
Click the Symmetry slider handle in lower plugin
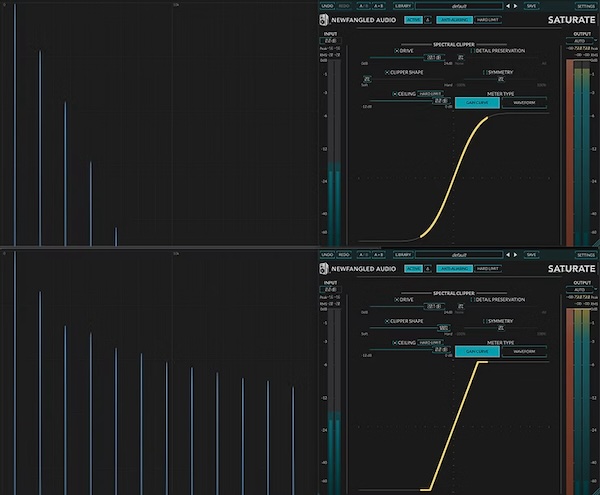501,328
